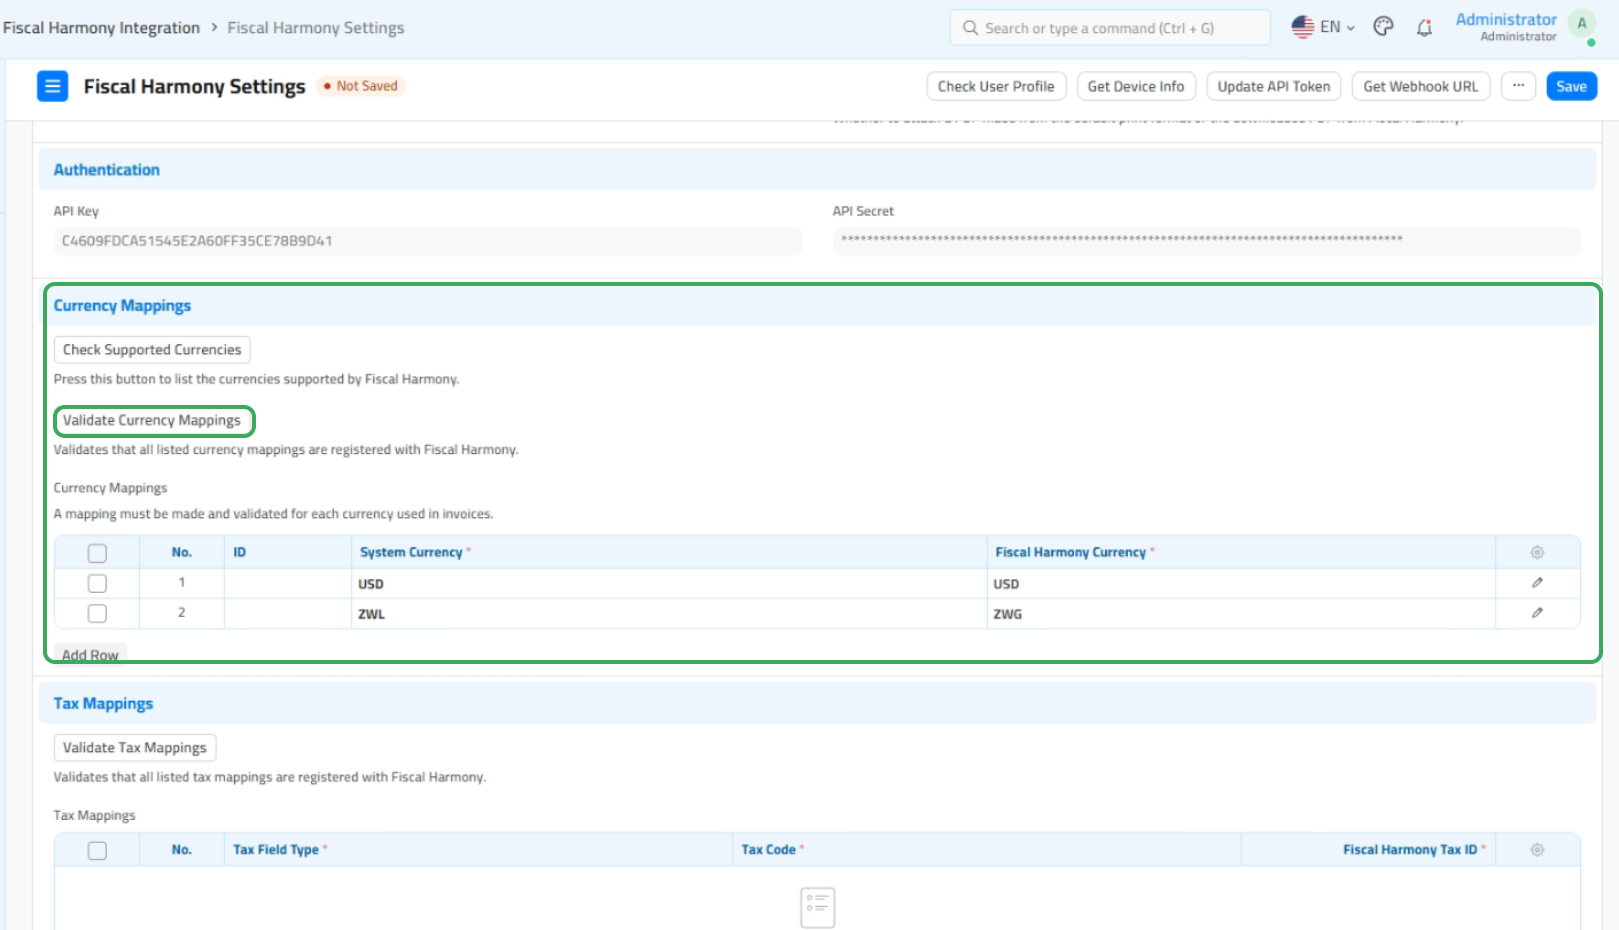Click search magnifier icon in search bar
The width and height of the screenshot is (1619, 930).
(x=970, y=28)
